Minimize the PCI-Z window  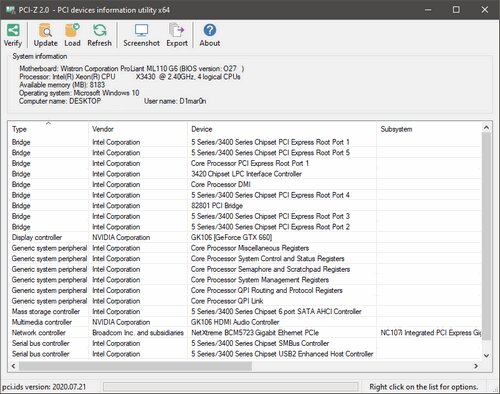coord(428,10)
